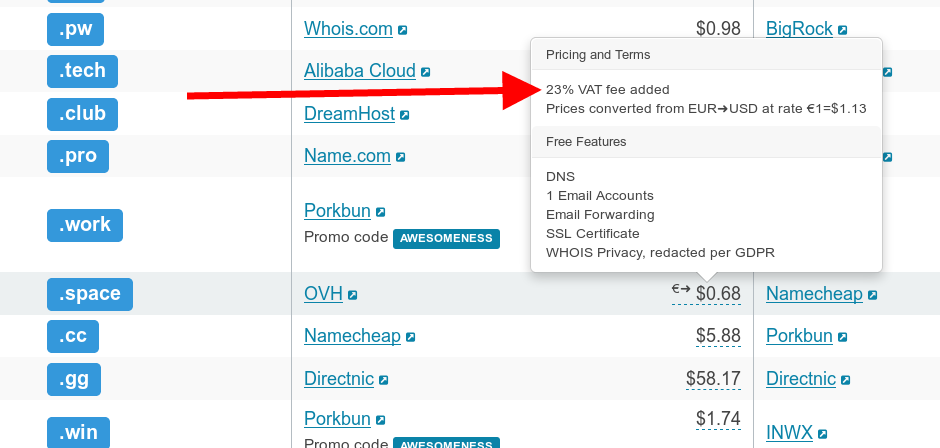
Task: Open the OVH registrar link
Action: click(x=323, y=294)
